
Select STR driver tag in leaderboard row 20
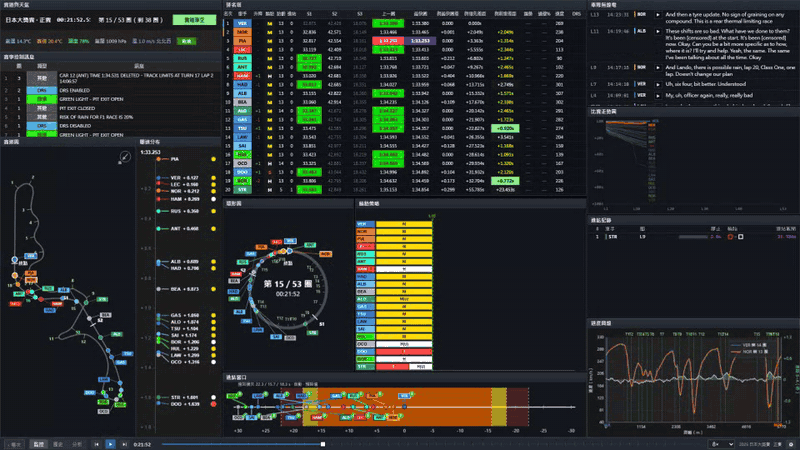[242, 190]
